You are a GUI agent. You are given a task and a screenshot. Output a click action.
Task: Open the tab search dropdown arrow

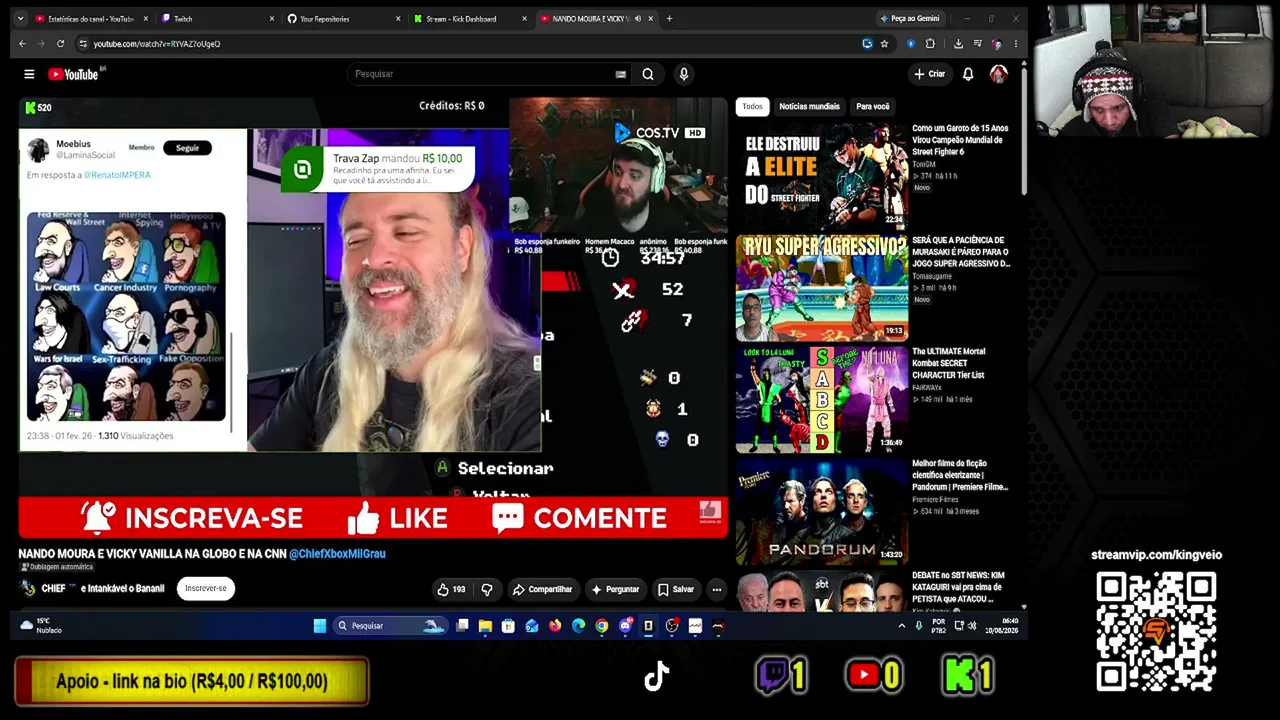pos(22,19)
